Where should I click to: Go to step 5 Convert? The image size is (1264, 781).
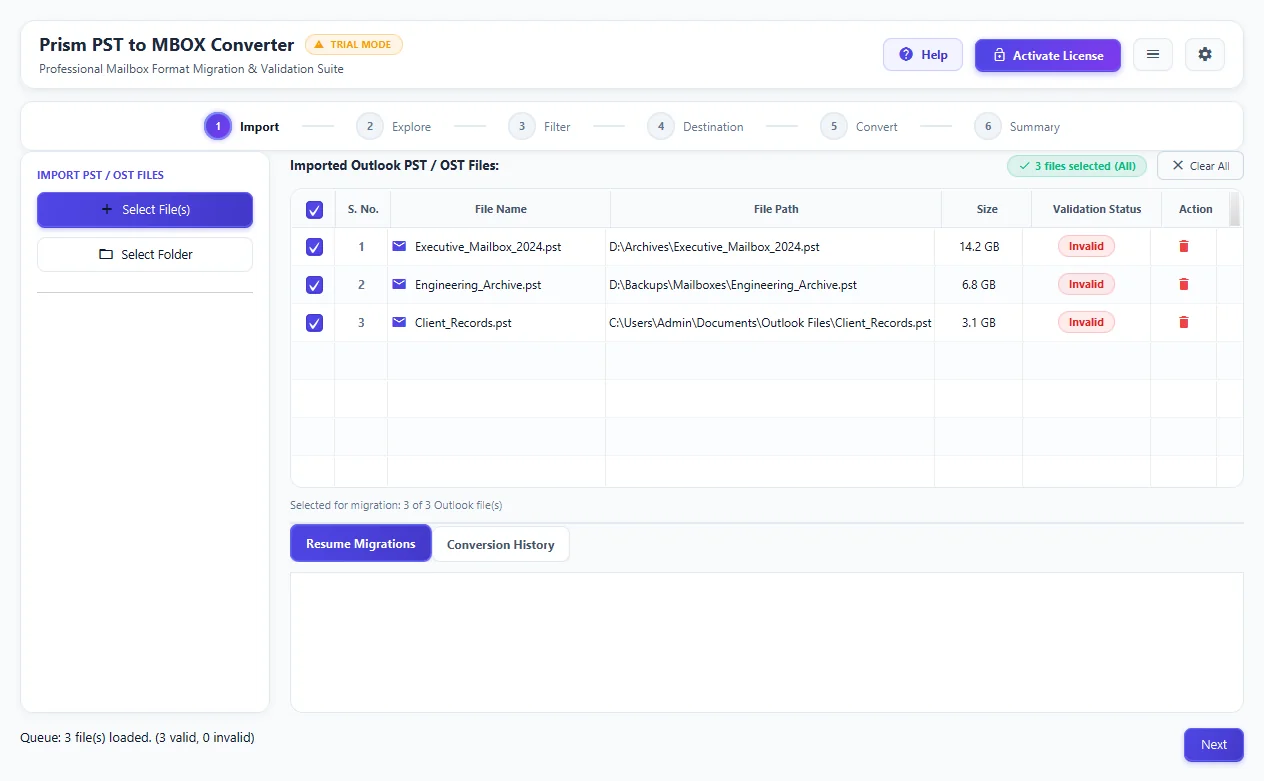click(x=859, y=127)
